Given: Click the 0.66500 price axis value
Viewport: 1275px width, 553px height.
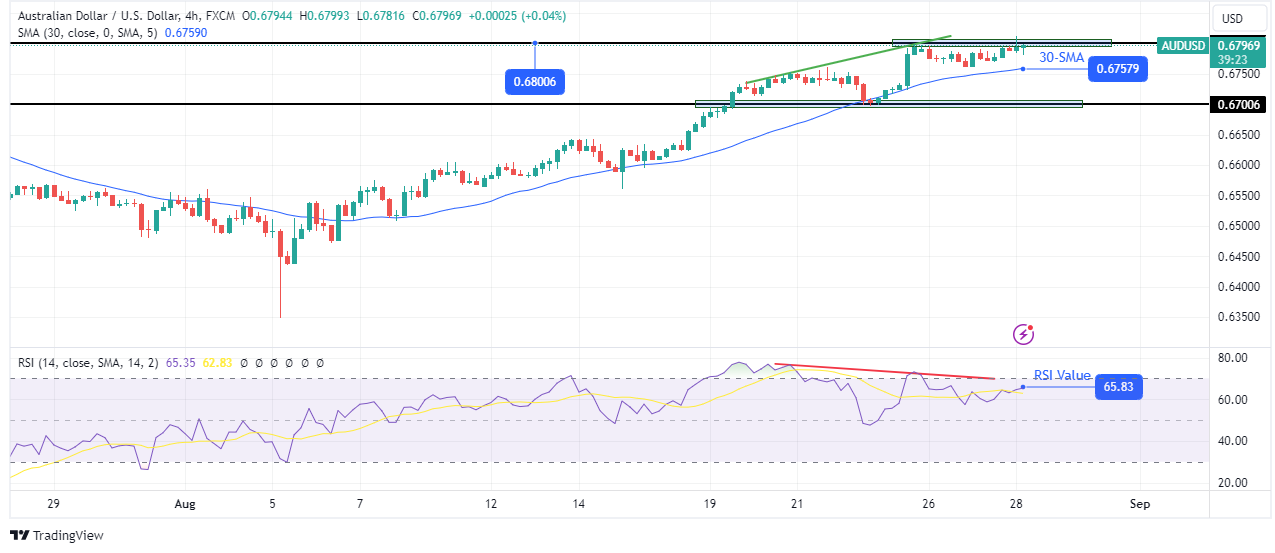Looking at the screenshot, I should (x=1237, y=134).
